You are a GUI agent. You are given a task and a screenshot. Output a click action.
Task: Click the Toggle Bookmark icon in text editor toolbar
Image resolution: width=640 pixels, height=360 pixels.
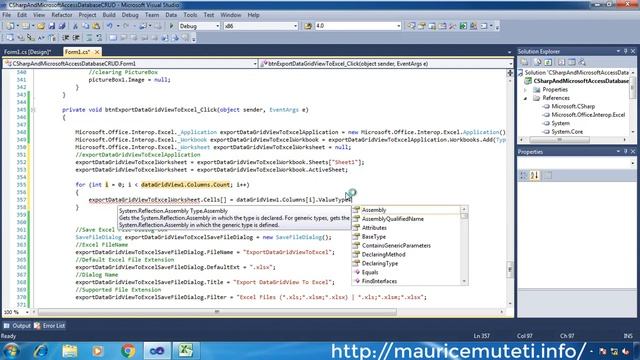coord(113,38)
